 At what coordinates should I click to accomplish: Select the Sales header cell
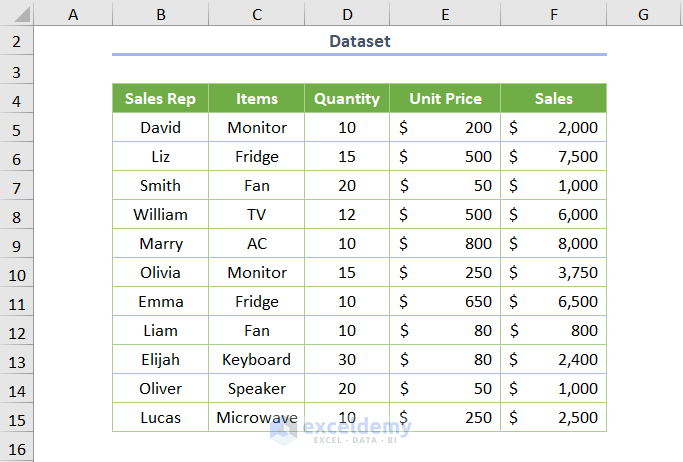click(x=553, y=99)
